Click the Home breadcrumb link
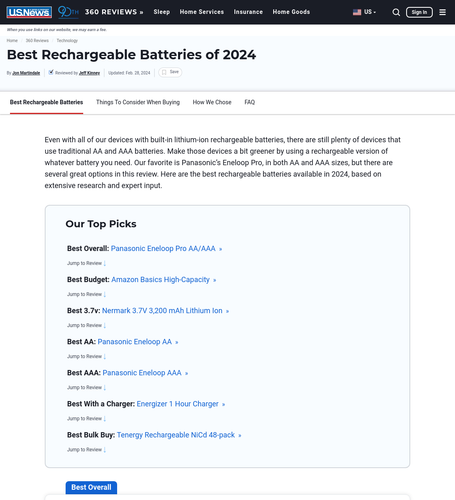 tap(12, 41)
